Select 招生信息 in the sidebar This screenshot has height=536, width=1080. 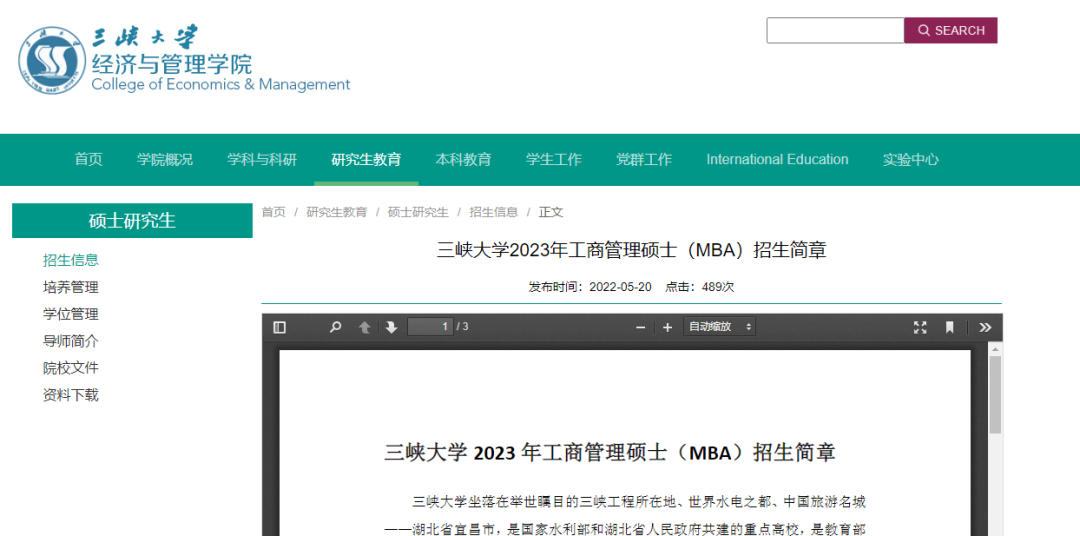tap(70, 260)
